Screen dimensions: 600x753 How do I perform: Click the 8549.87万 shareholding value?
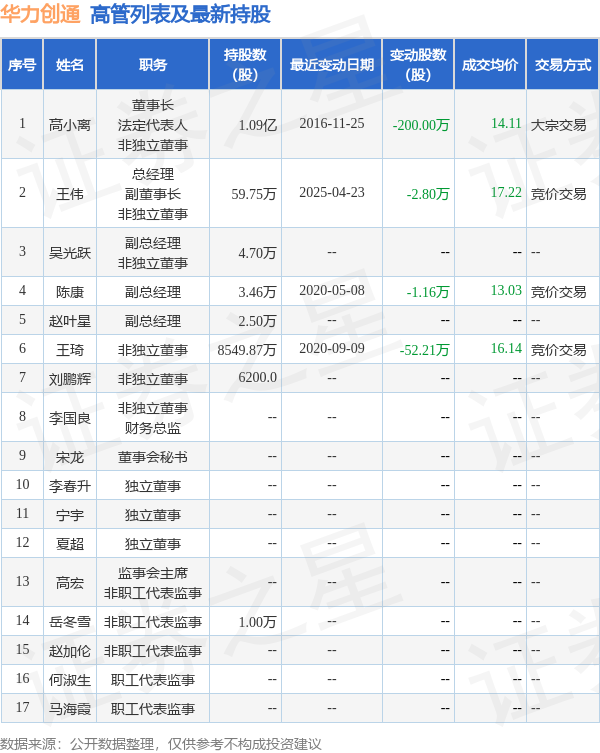tap(247, 350)
